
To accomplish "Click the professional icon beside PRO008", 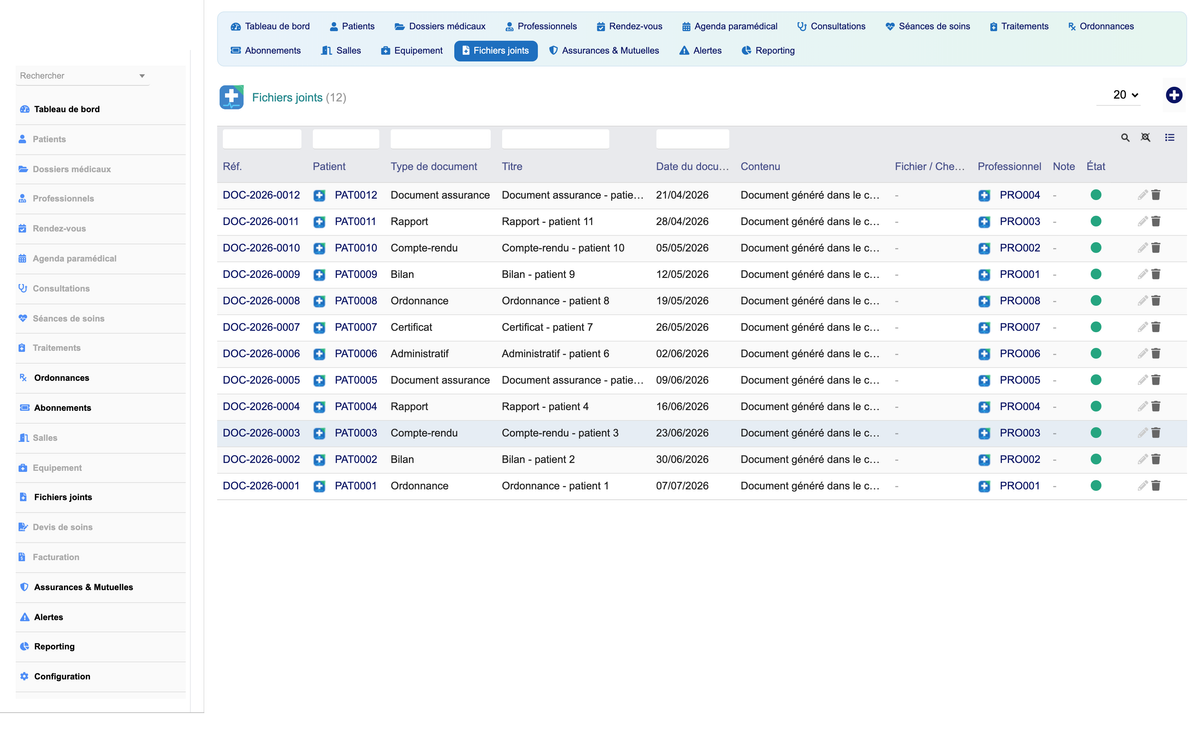I will [x=984, y=301].
